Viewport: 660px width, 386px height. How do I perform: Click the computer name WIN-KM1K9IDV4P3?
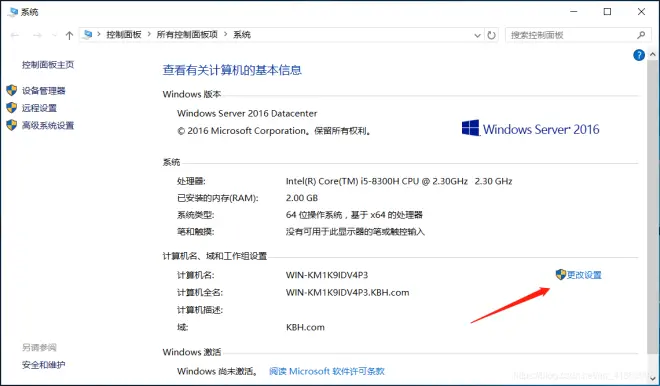coord(327,275)
